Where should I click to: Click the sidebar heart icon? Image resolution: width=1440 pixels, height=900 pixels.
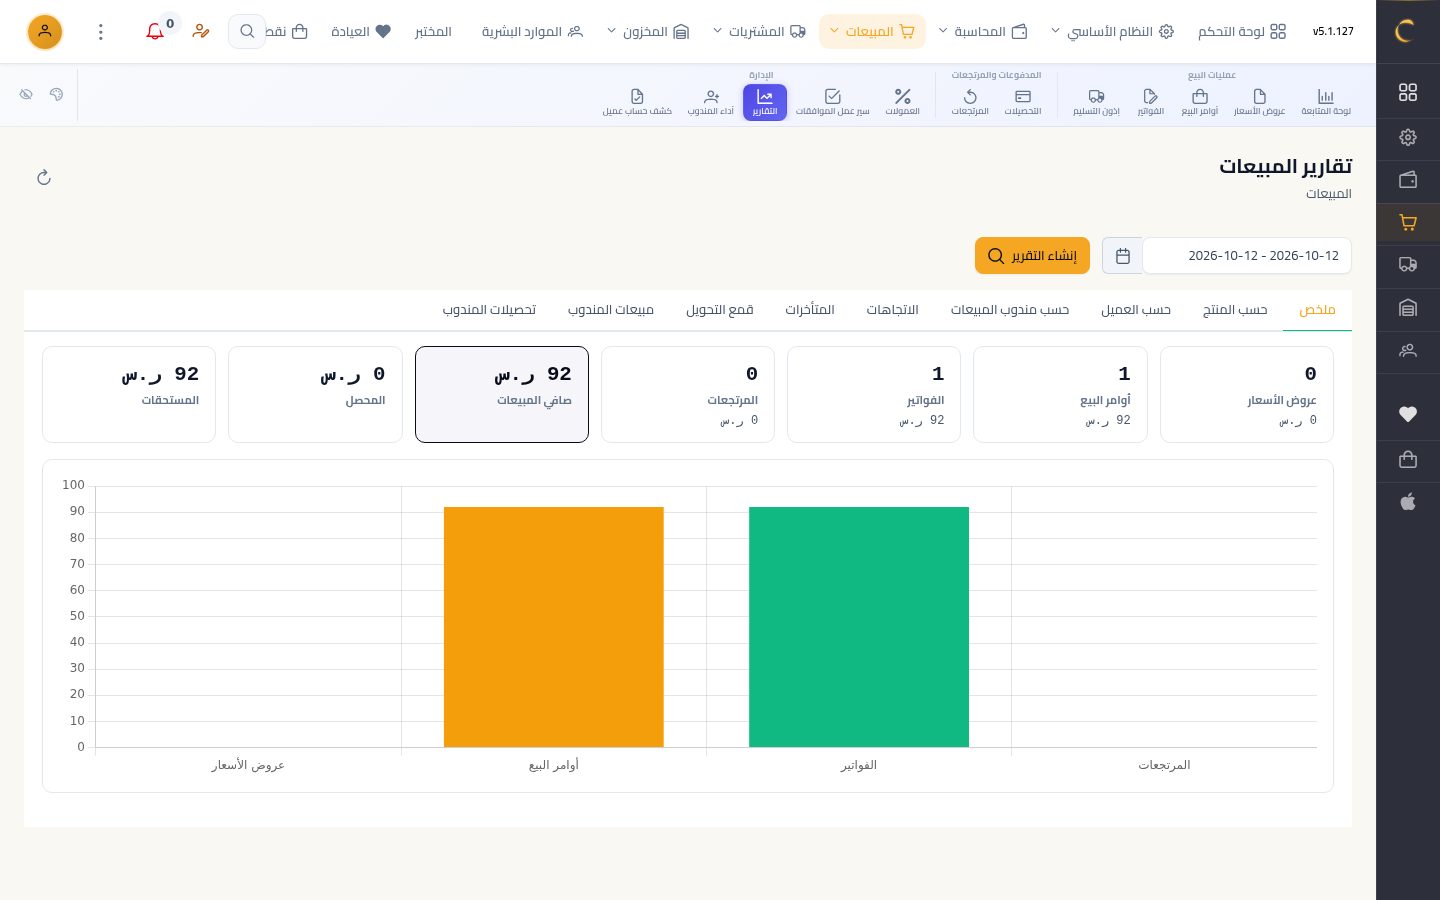click(1408, 414)
